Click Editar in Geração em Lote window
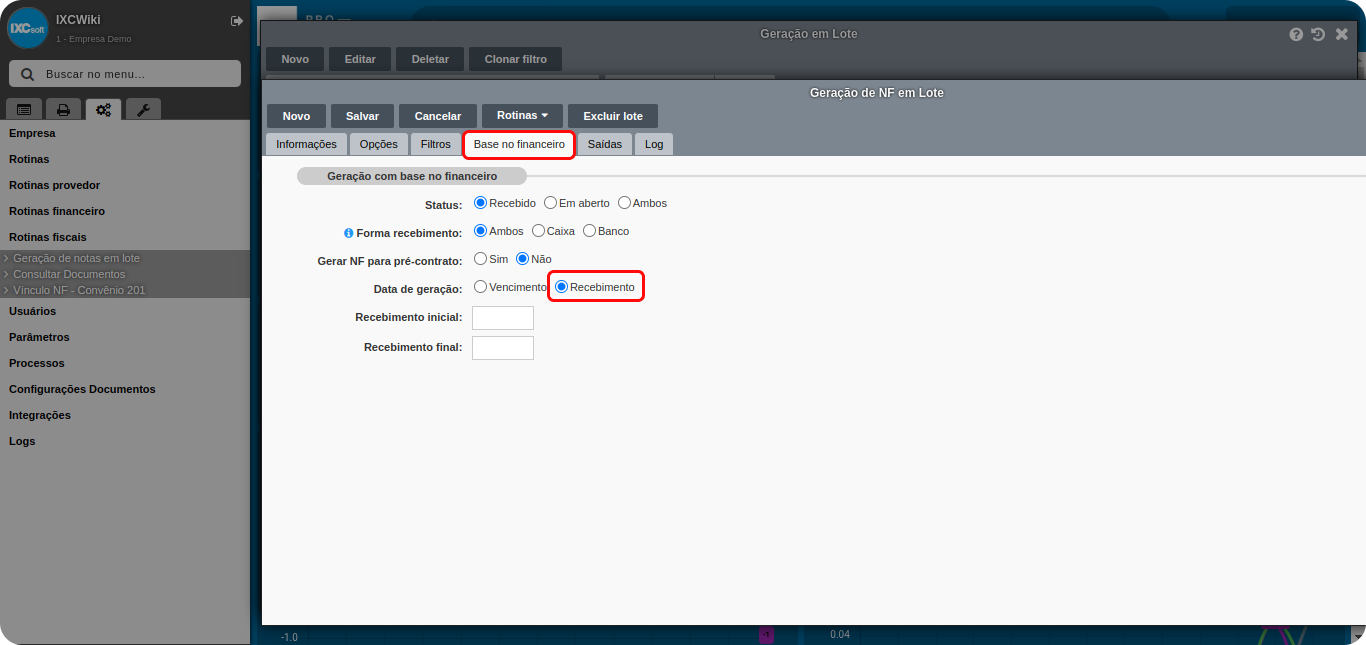Screen dimensions: 1366x645 [360, 59]
